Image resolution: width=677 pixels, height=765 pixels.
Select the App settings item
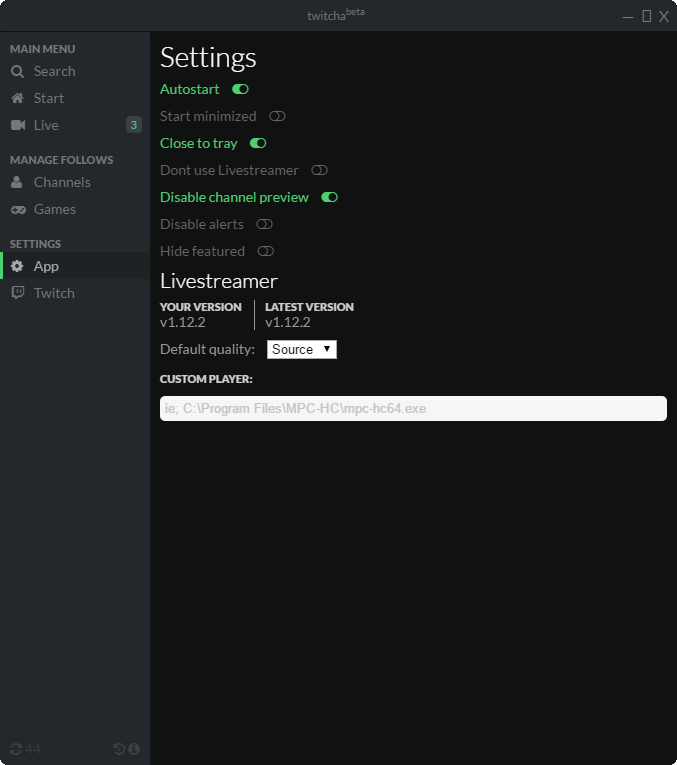click(75, 266)
